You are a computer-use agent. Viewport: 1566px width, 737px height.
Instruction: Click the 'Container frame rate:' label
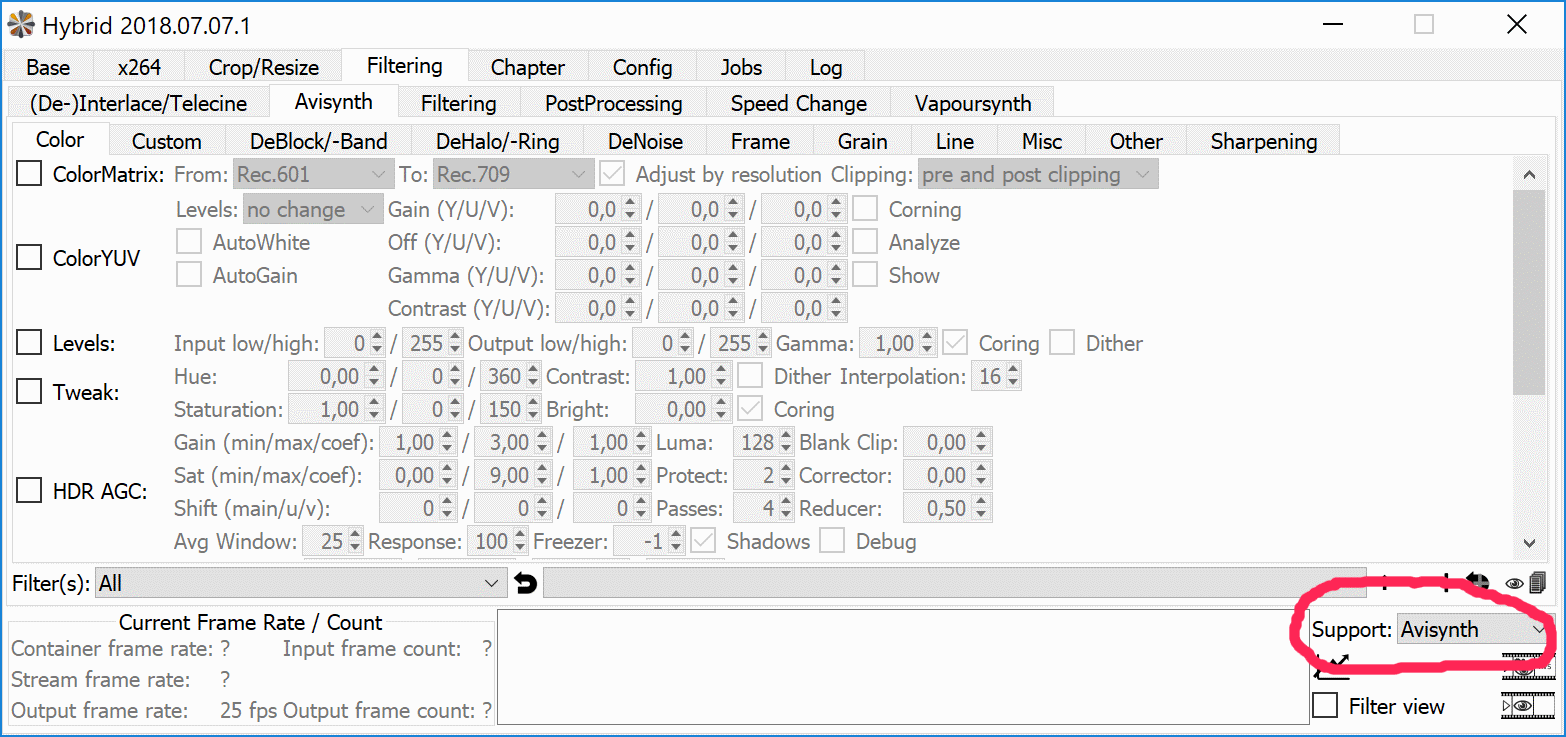112,649
